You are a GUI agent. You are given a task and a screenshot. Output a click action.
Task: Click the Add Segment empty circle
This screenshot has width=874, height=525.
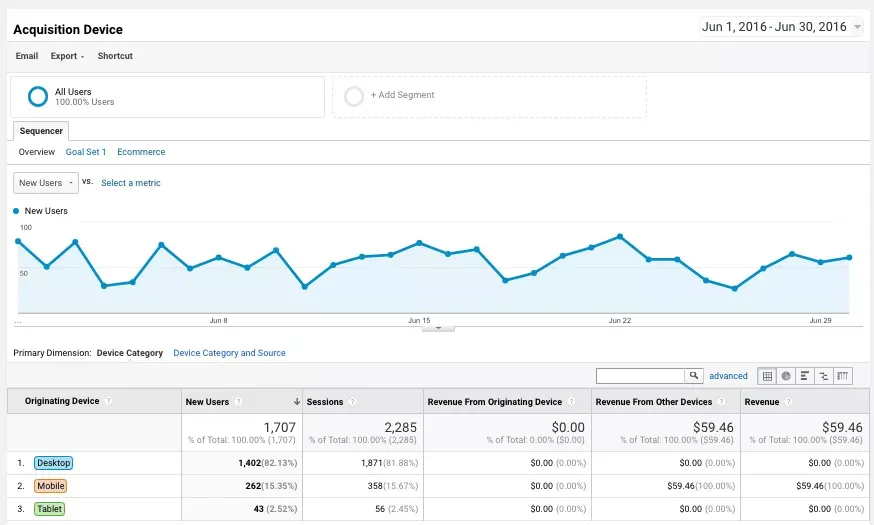tap(354, 96)
